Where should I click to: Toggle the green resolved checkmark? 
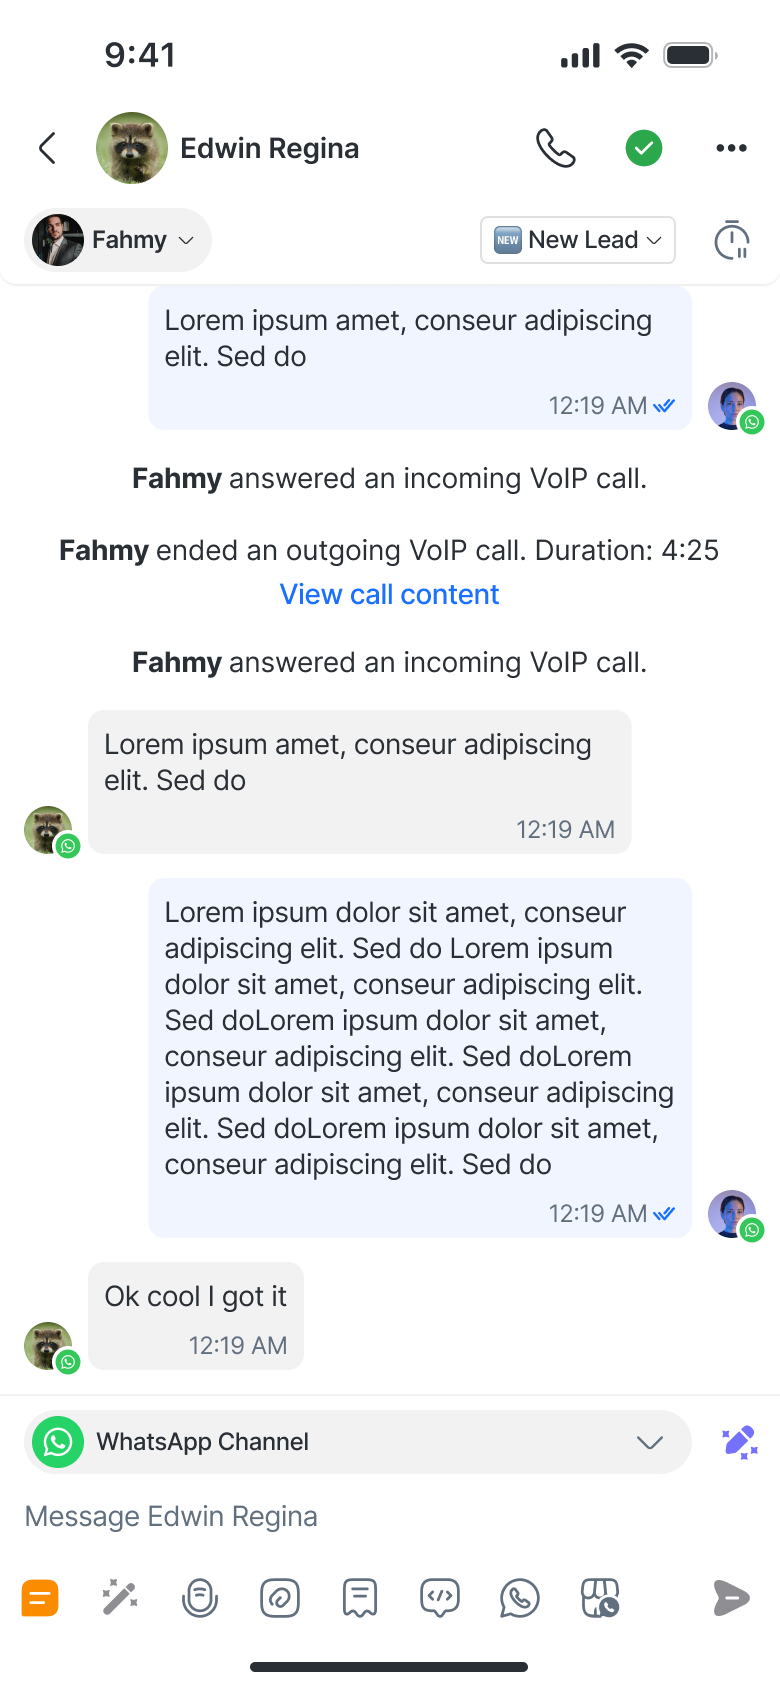(x=644, y=148)
